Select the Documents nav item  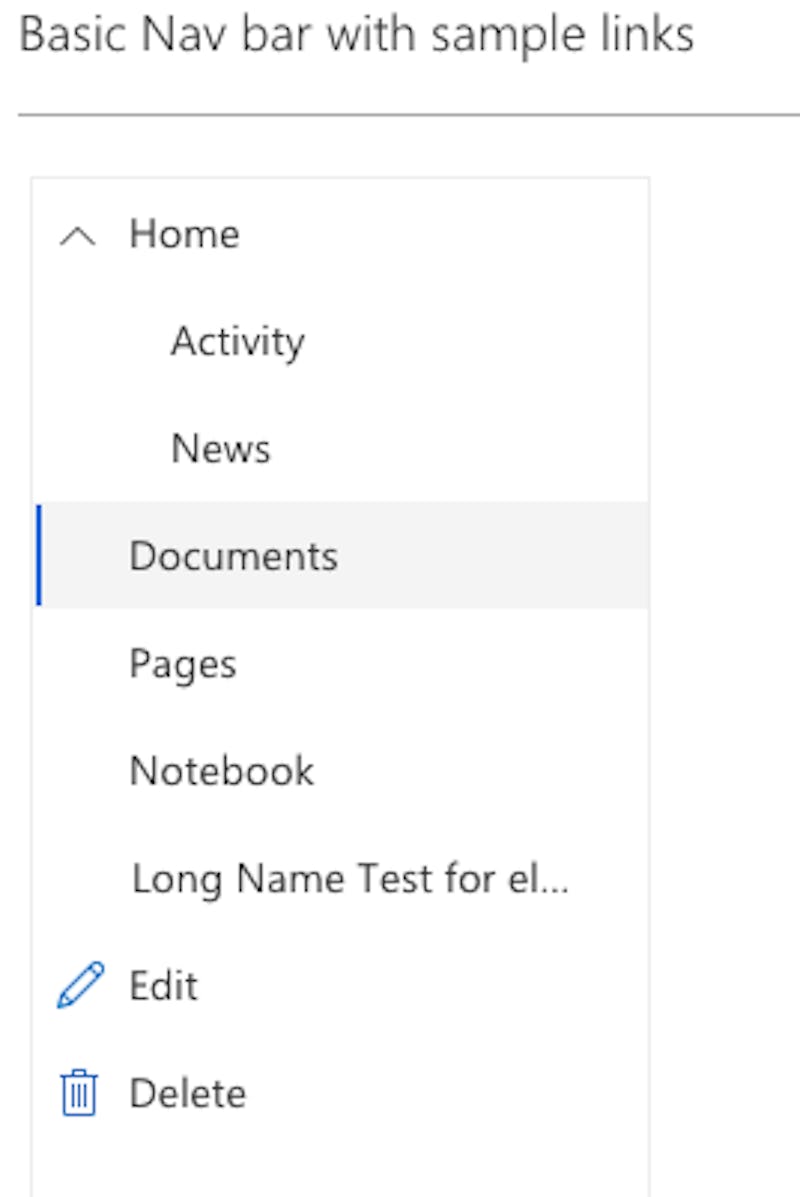coord(233,556)
